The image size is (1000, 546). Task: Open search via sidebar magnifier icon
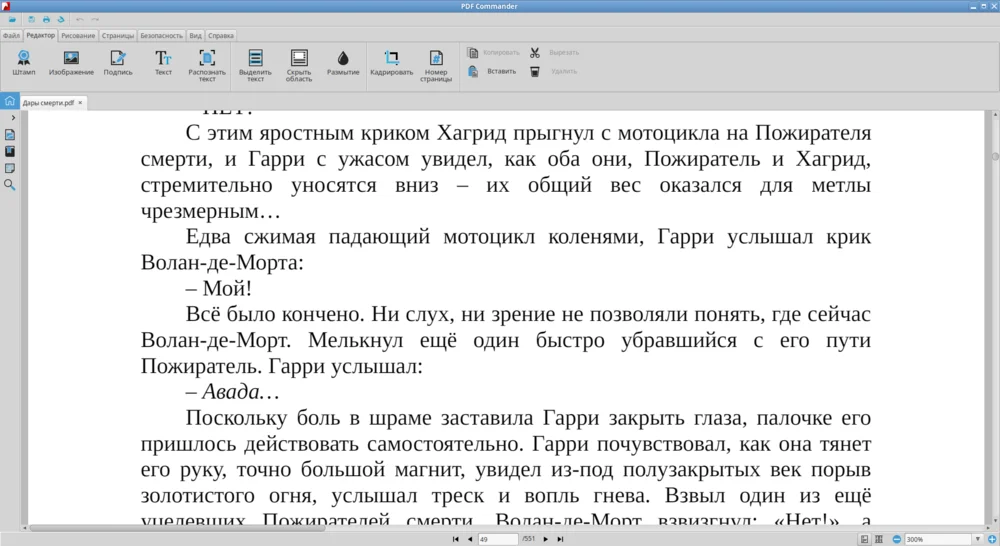10,185
